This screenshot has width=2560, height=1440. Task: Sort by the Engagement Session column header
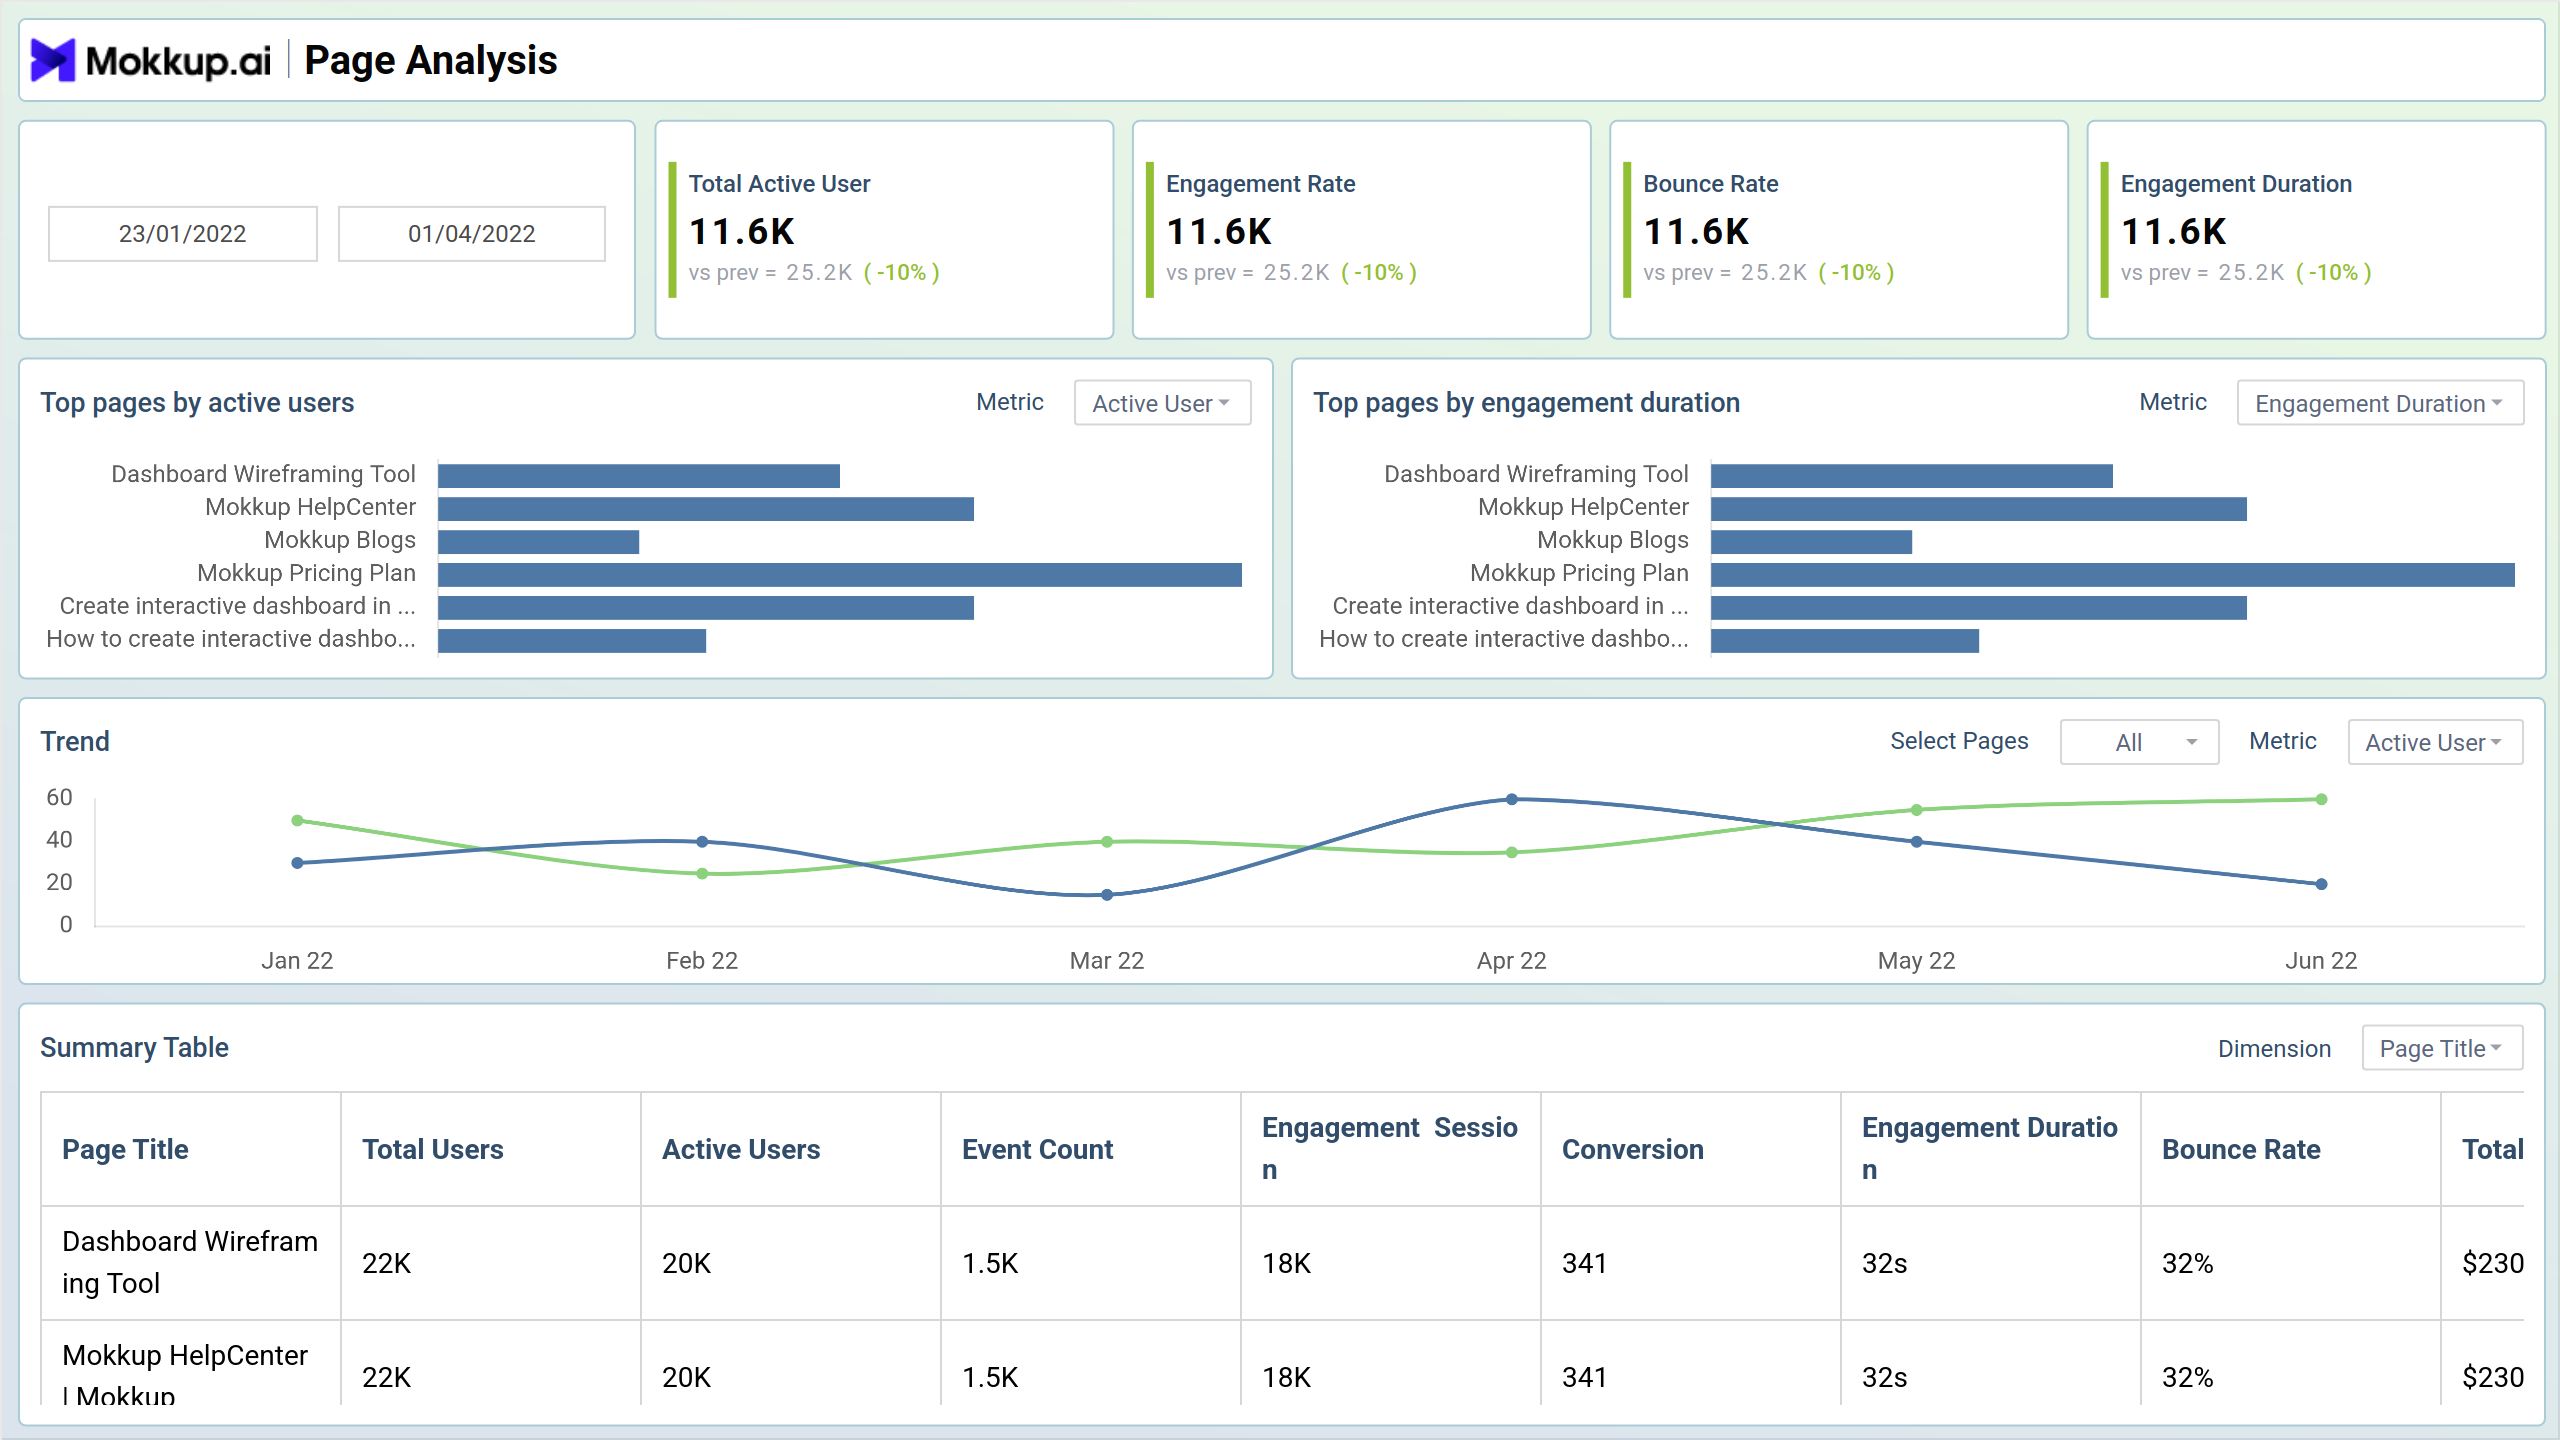[x=1390, y=1149]
